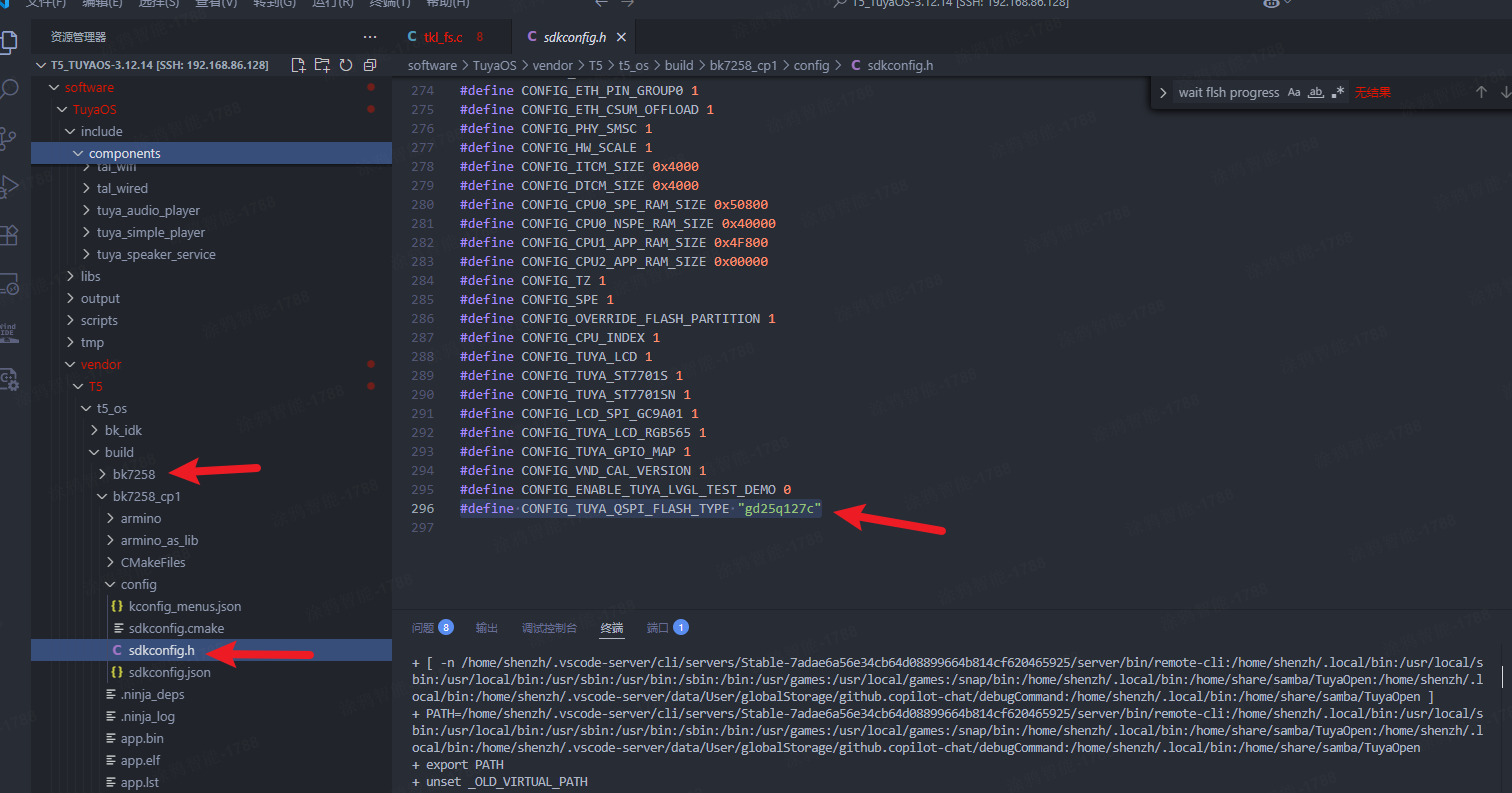1512x793 pixels.
Task: Switch to the 终端 (Terminal) panel tab
Action: click(x=612, y=628)
